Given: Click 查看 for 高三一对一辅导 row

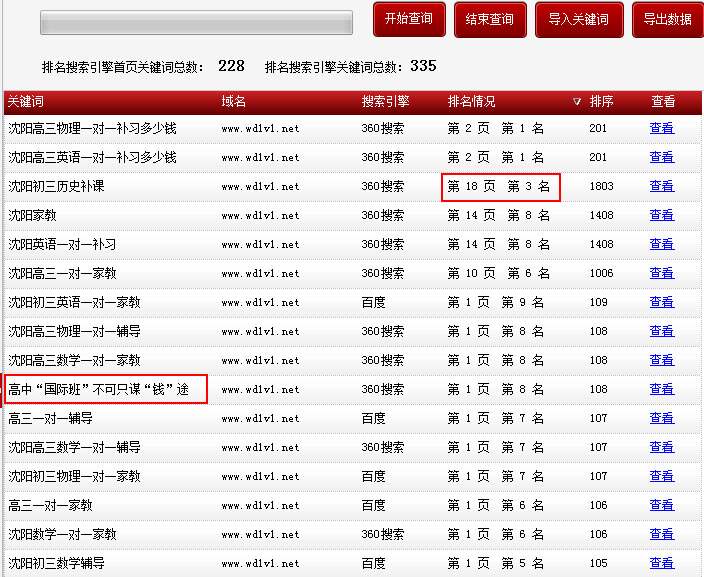Looking at the screenshot, I should [661, 418].
